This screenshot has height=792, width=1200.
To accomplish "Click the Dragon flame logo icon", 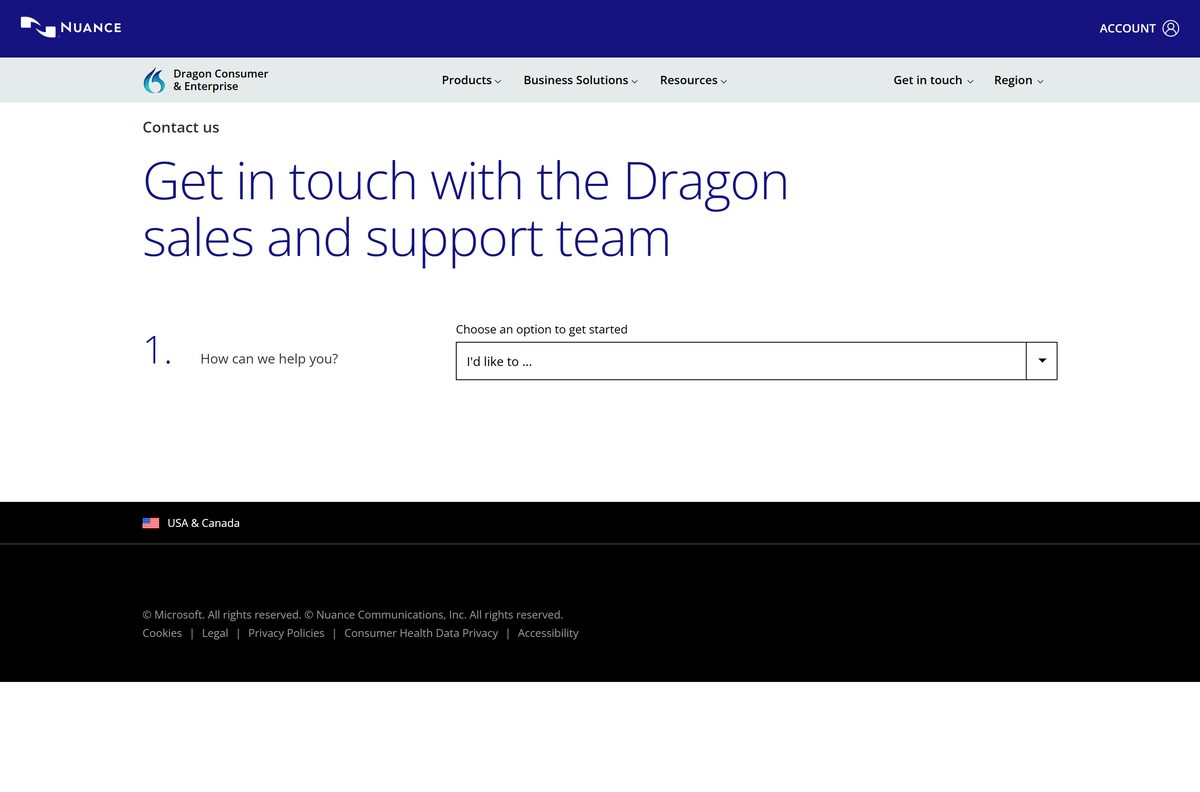I will tap(154, 80).
